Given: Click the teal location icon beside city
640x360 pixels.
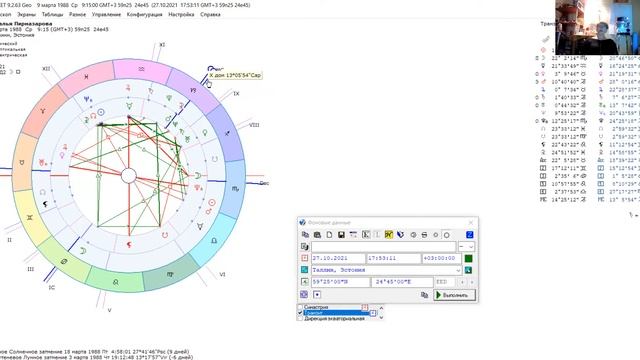Looking at the screenshot, I should 304,270.
